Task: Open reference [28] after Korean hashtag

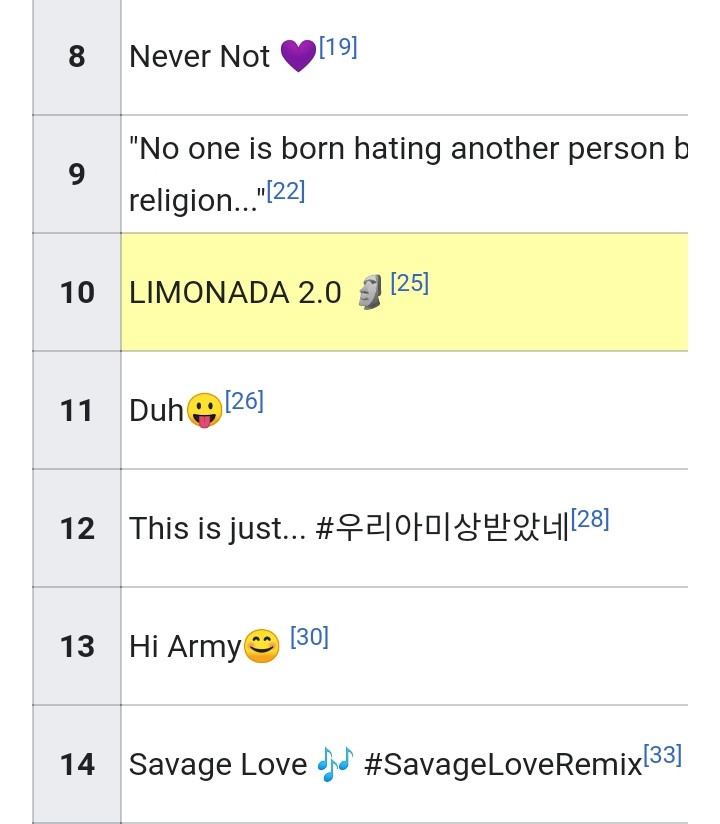Action: (590, 519)
